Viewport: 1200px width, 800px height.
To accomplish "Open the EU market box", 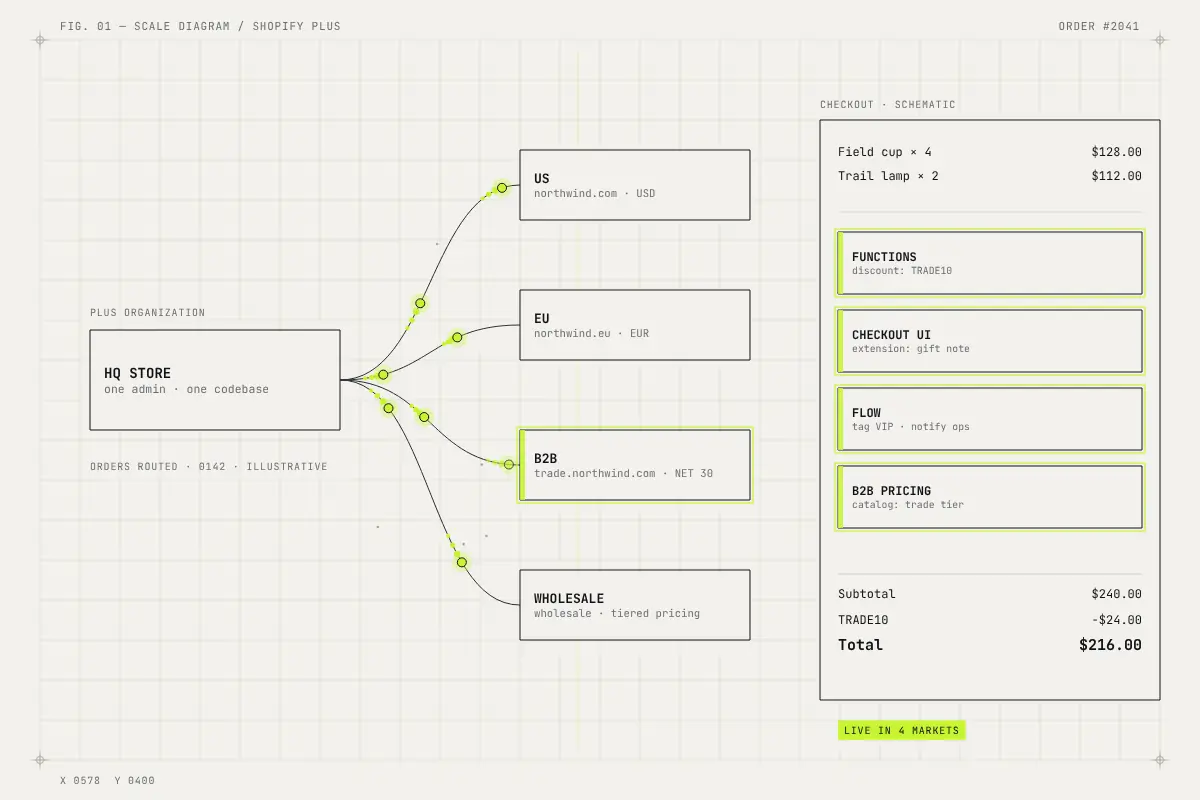I will [635, 325].
